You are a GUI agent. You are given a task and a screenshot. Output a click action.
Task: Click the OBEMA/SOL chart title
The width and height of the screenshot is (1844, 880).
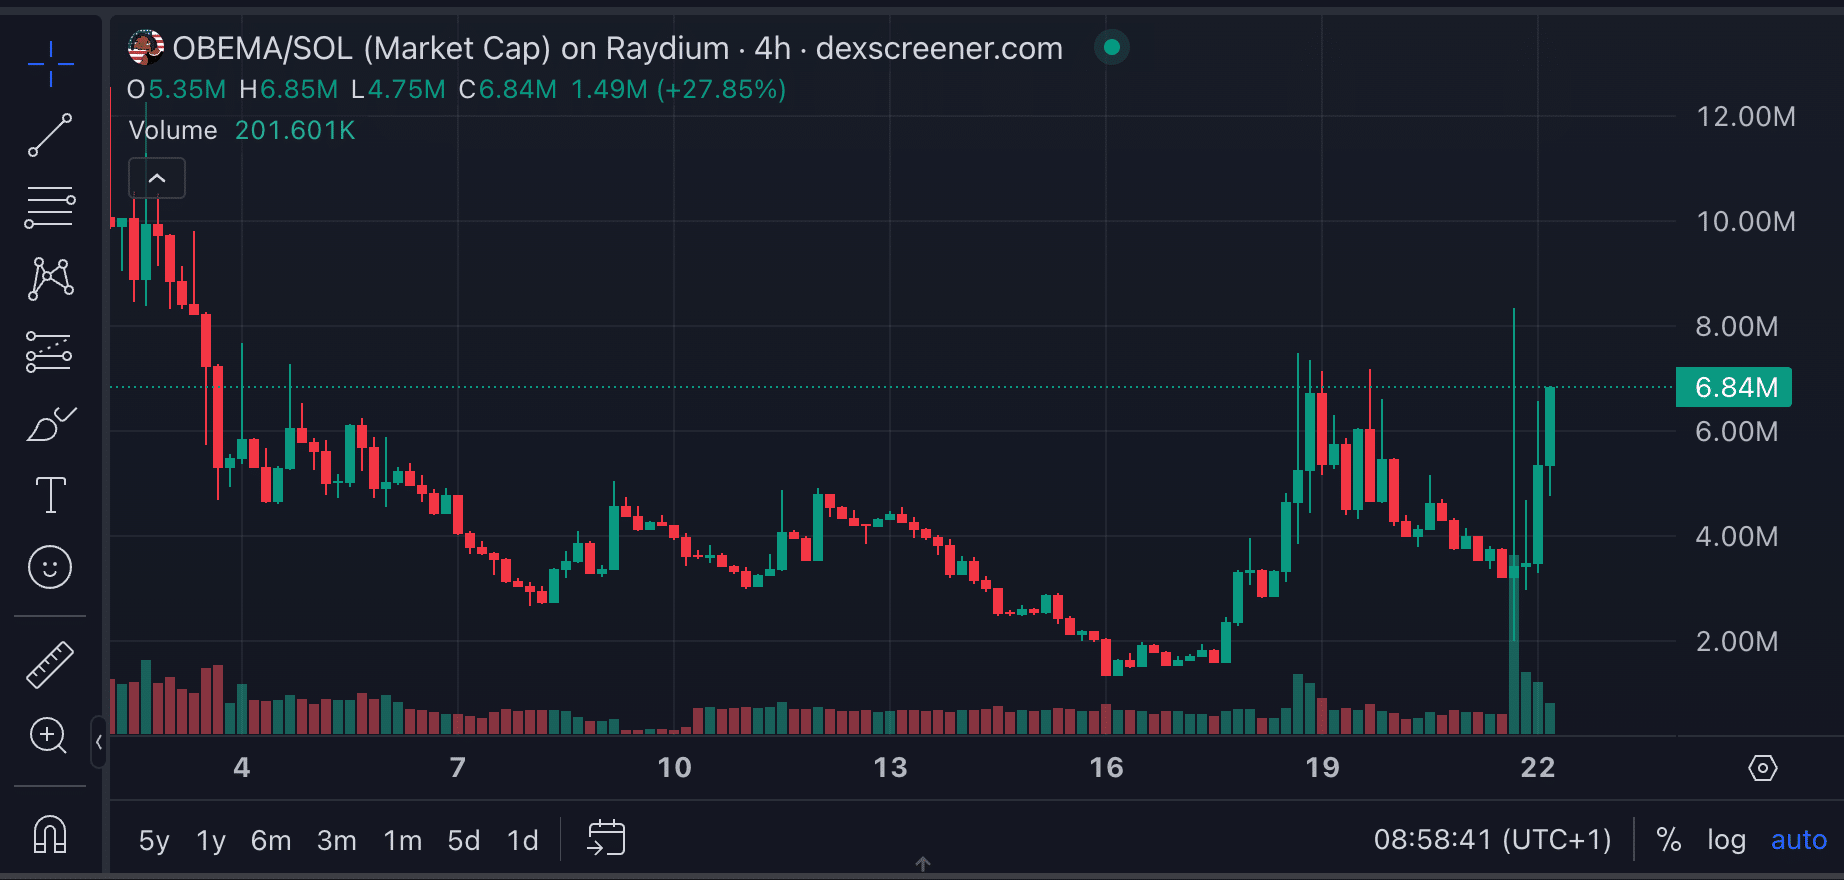coord(617,48)
